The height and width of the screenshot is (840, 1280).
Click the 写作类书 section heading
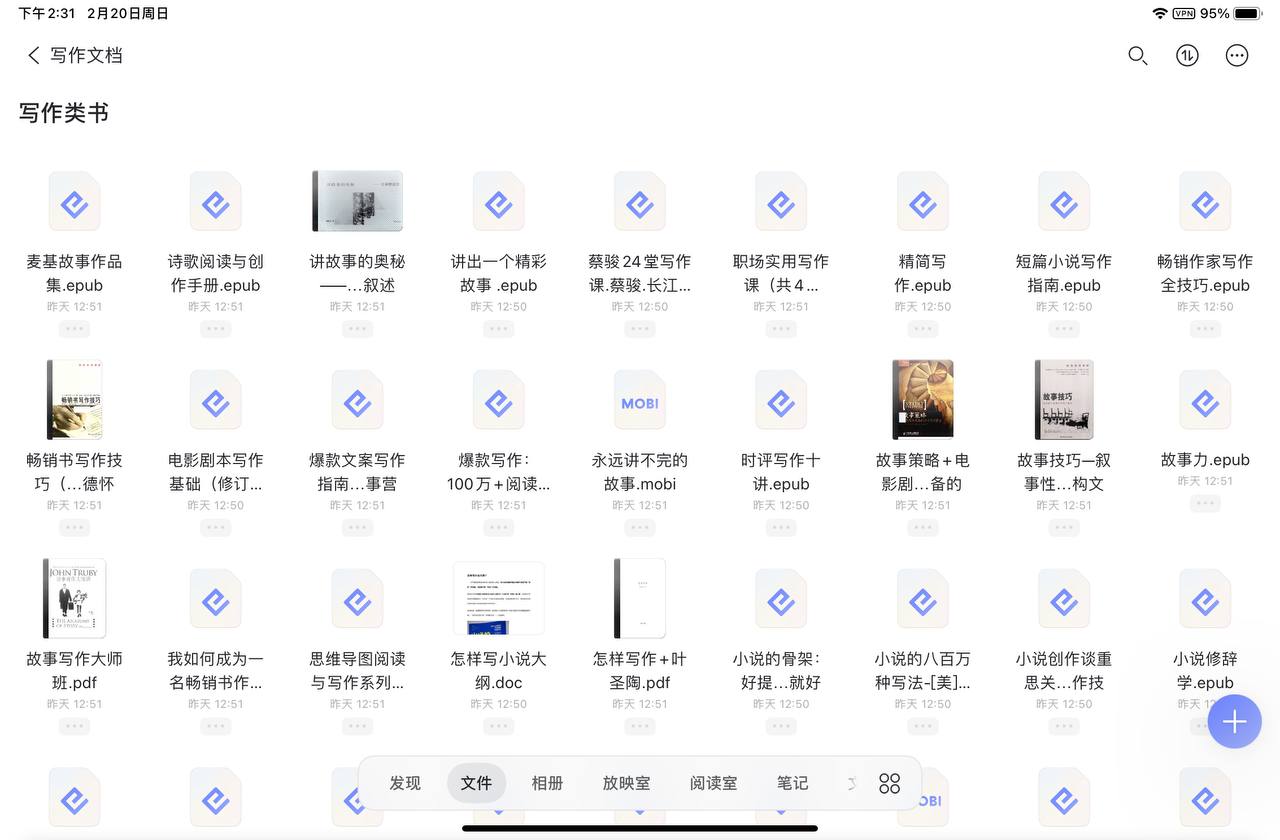tap(64, 113)
